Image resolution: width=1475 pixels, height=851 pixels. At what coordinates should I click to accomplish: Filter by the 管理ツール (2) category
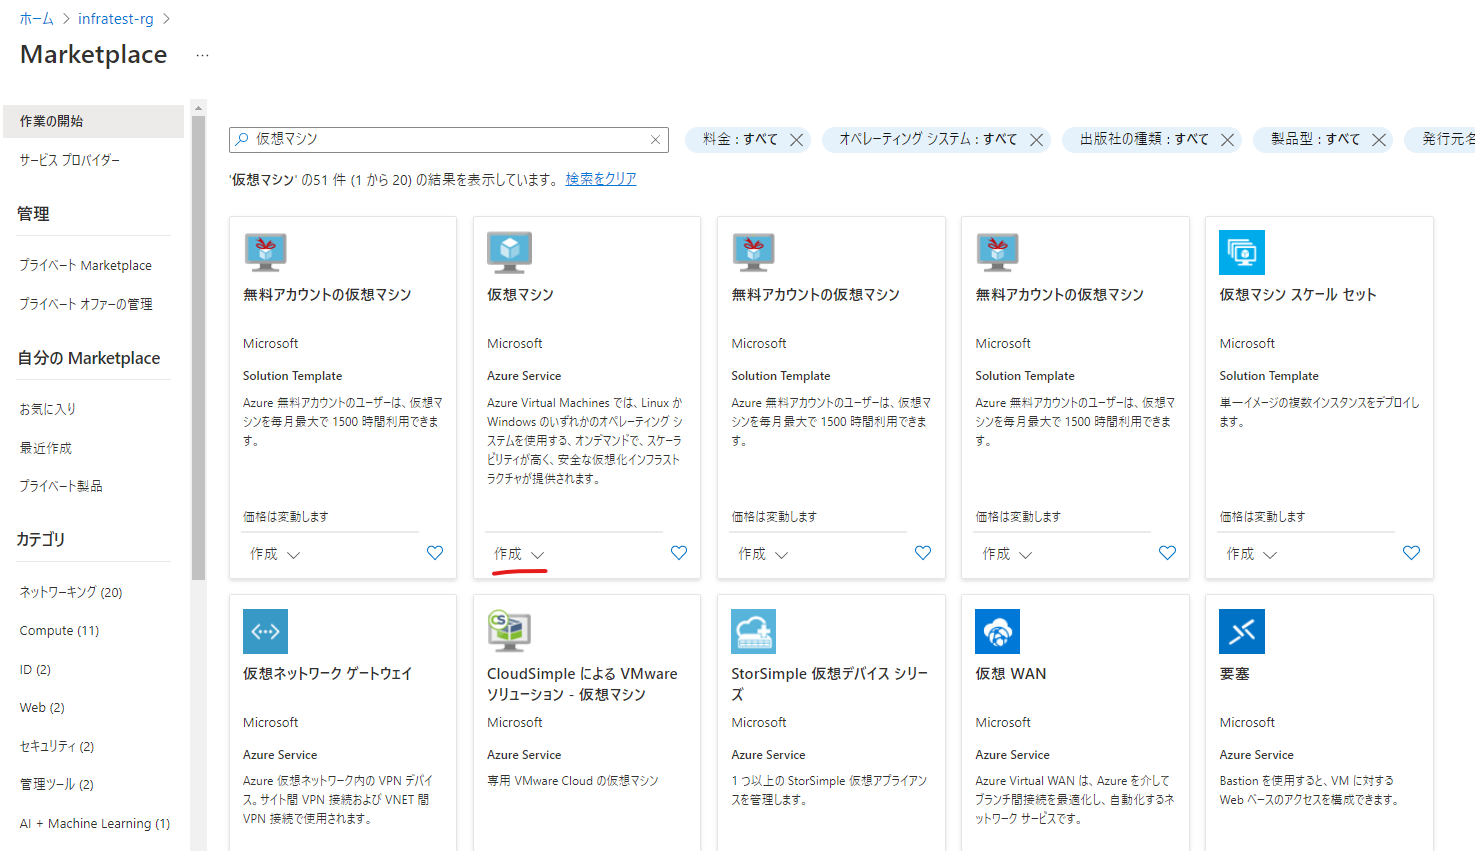57,785
